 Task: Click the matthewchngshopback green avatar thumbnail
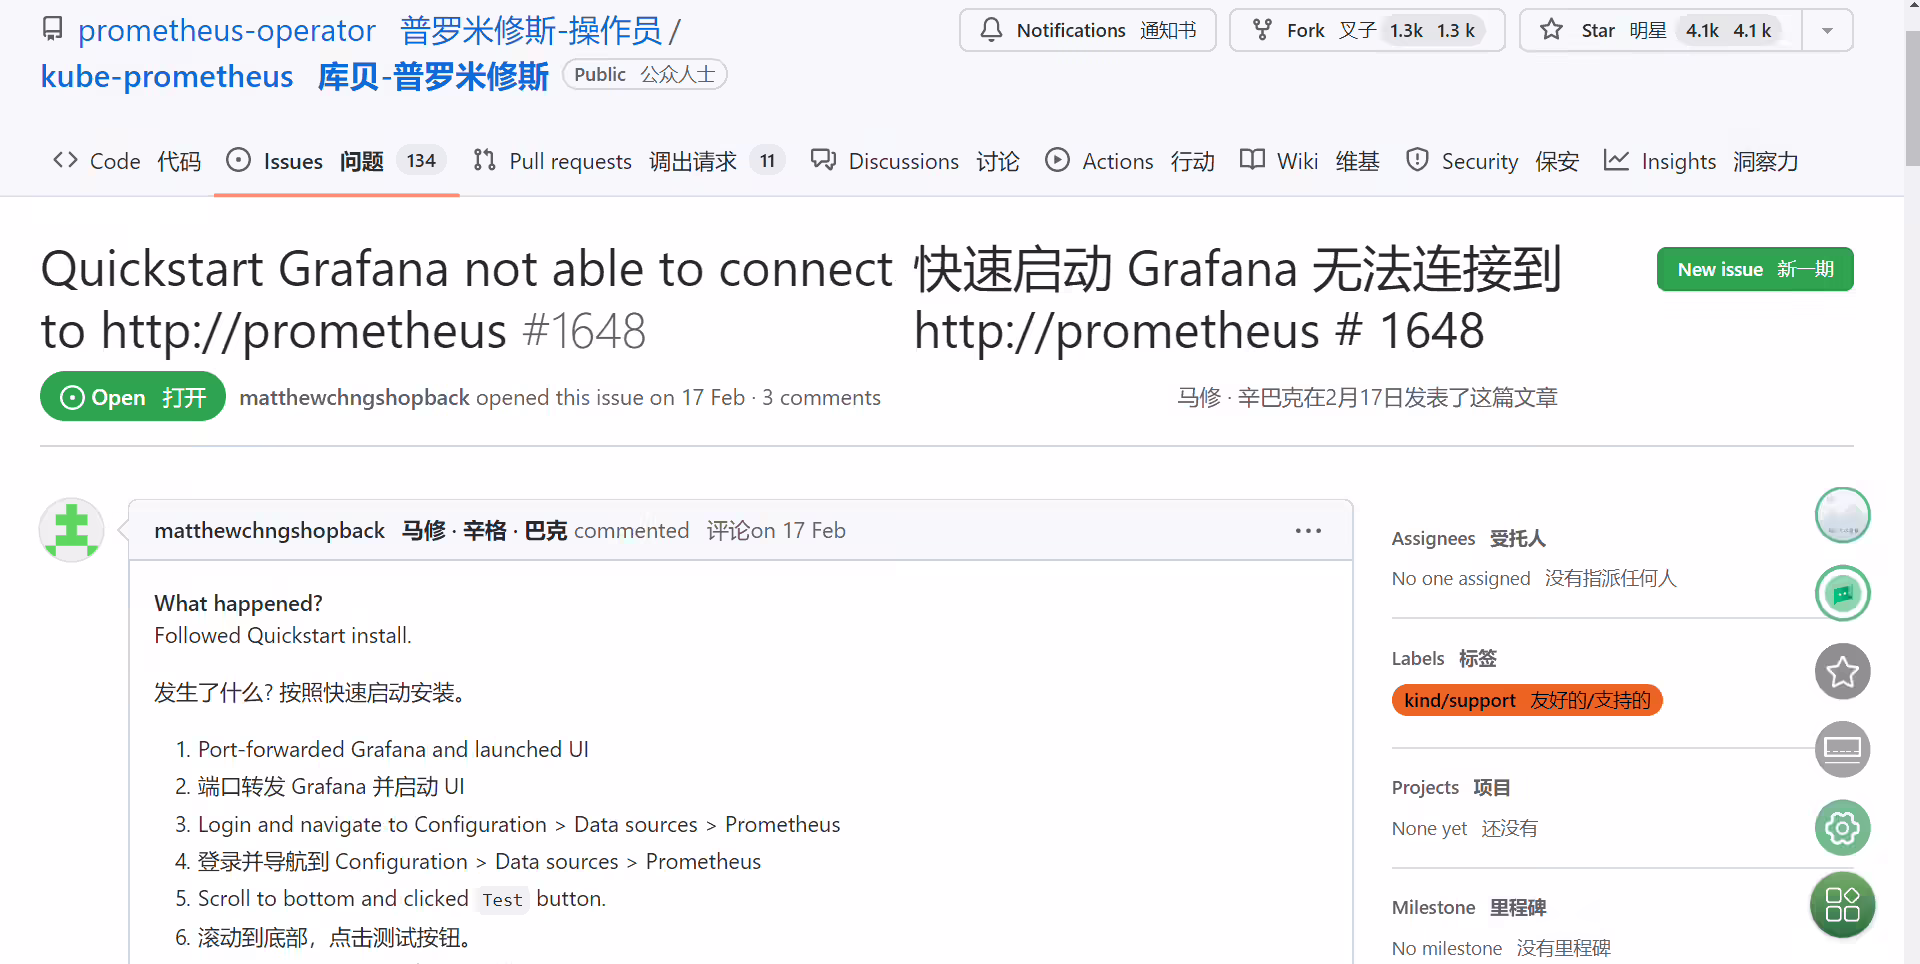pyautogui.click(x=71, y=530)
